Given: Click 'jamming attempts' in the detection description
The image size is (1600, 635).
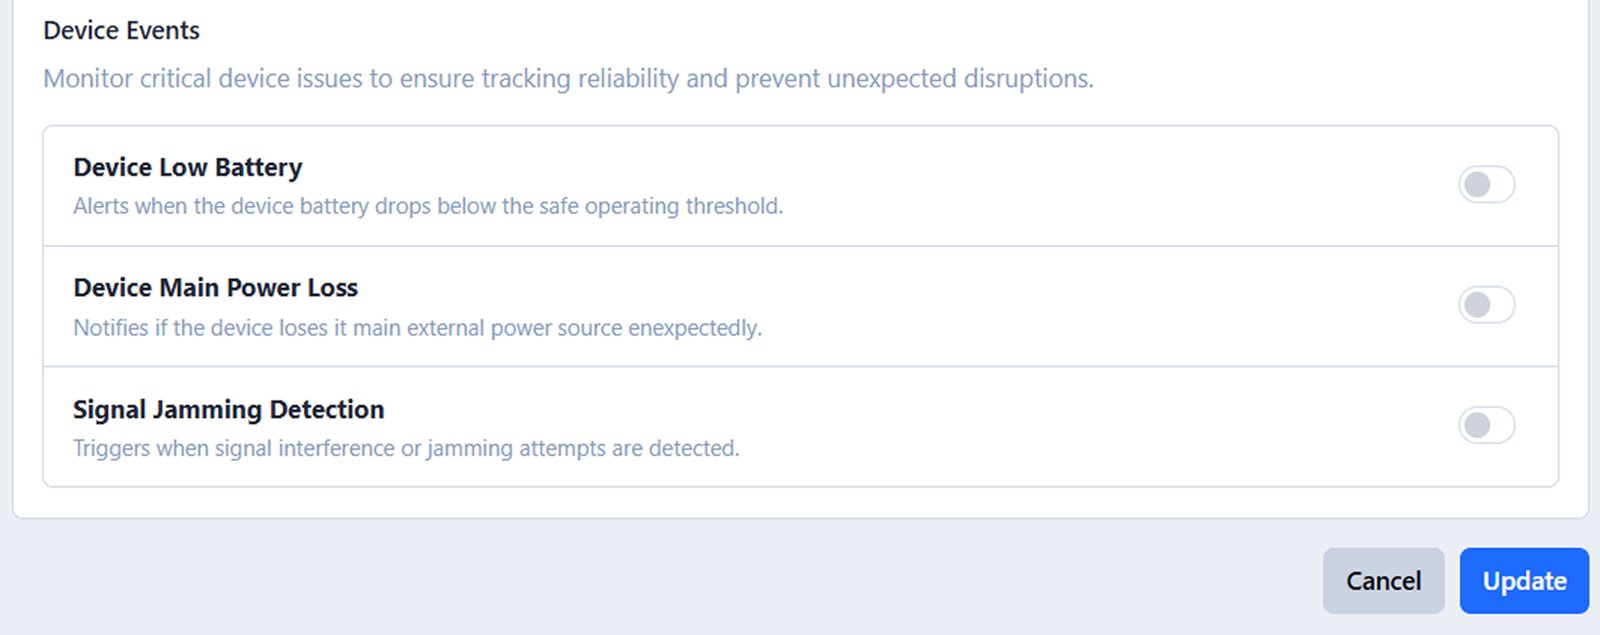Looking at the screenshot, I should click(x=516, y=449).
